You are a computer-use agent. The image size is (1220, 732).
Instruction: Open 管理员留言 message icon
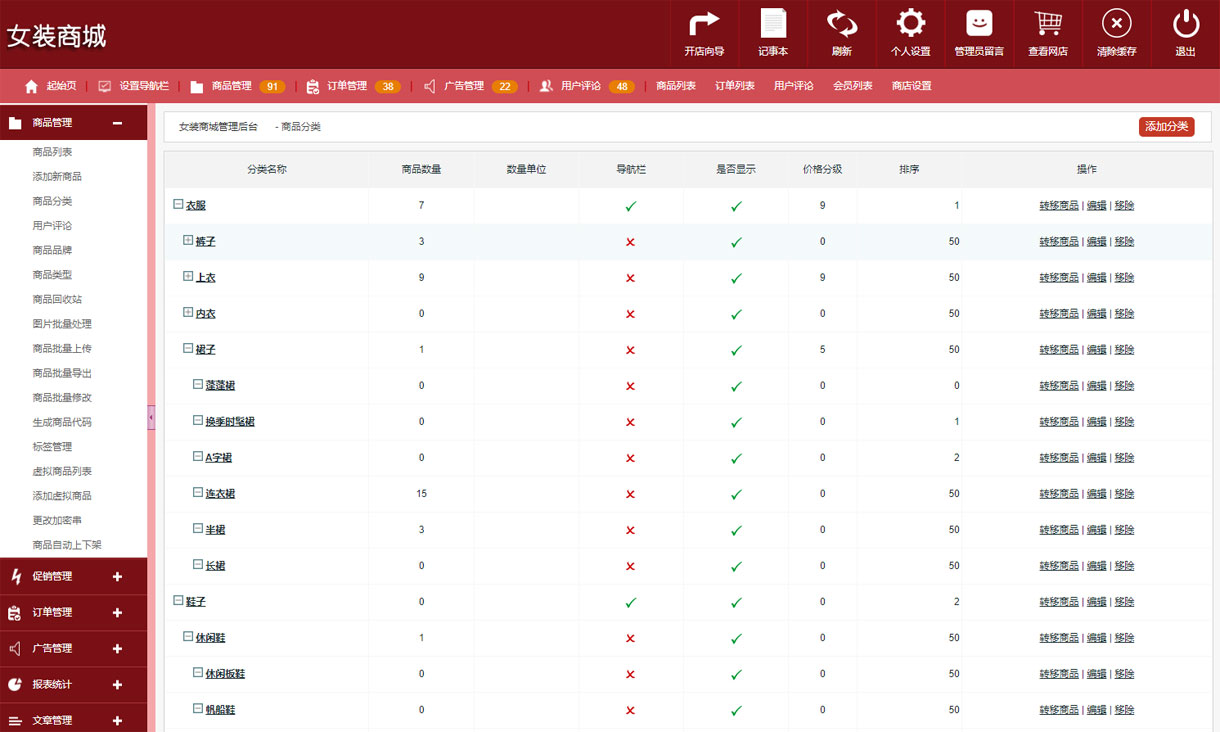pyautogui.click(x=979, y=24)
